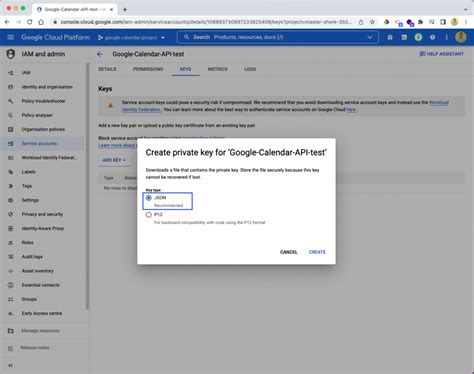This screenshot has height=374, width=474.
Task: Click the Settings gear icon in sidebar
Action: click(11, 200)
